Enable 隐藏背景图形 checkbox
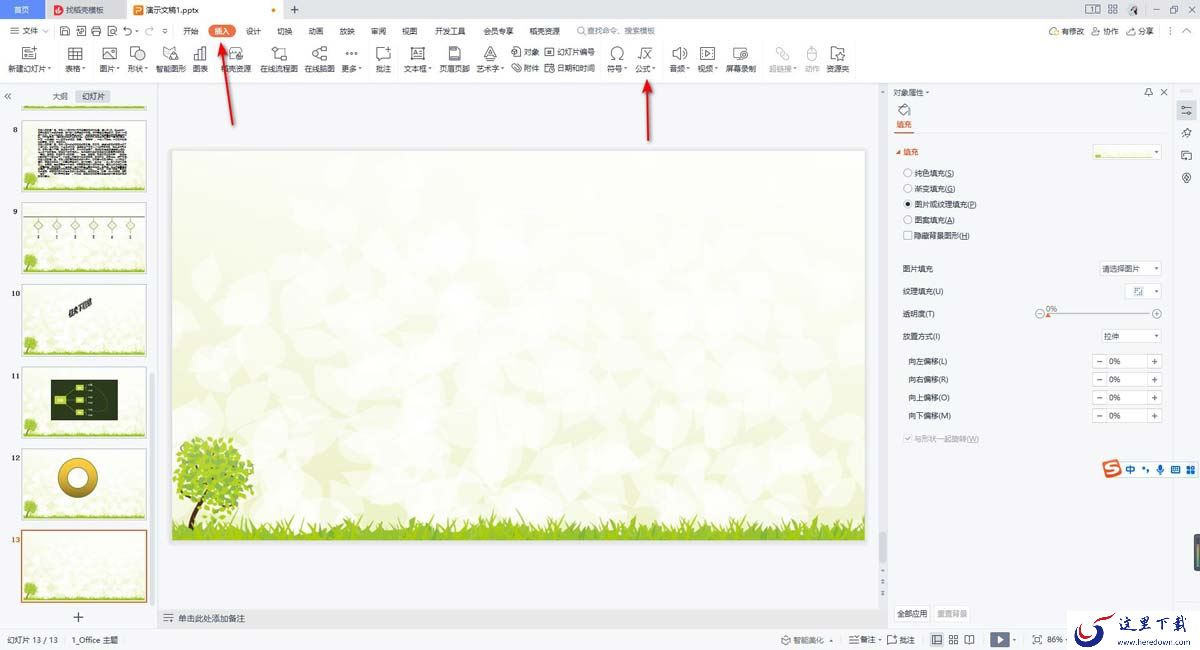The image size is (1200, 650). coord(908,235)
